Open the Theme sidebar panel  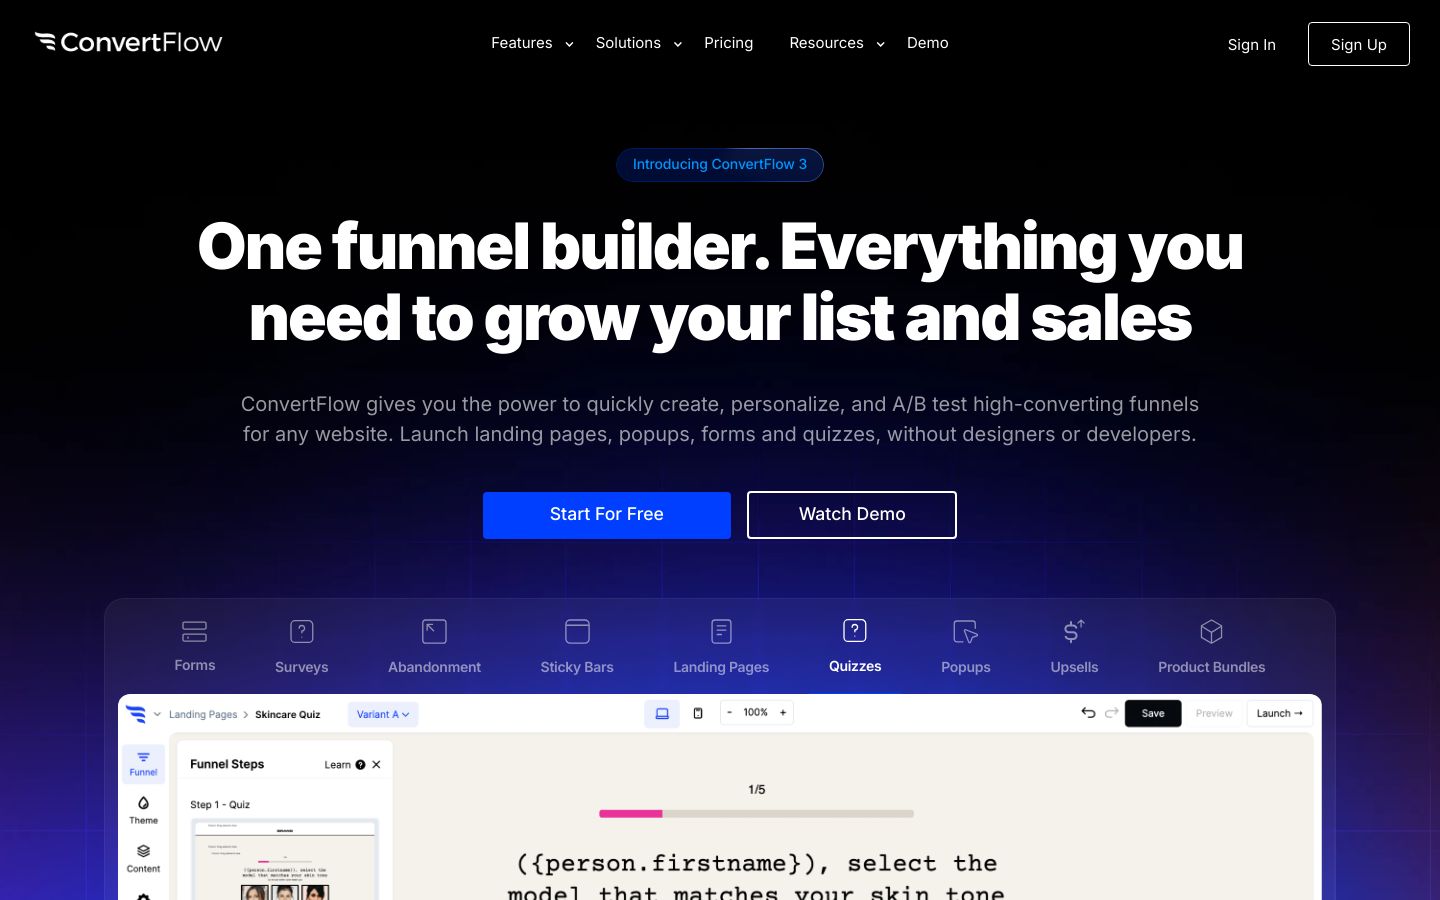point(143,810)
